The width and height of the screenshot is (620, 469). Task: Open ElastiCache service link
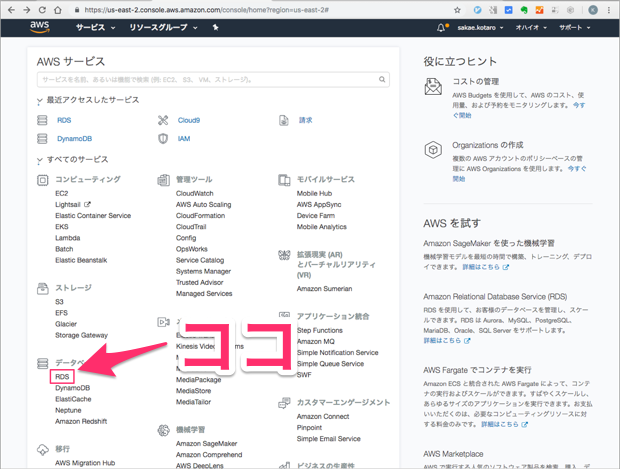coord(73,399)
